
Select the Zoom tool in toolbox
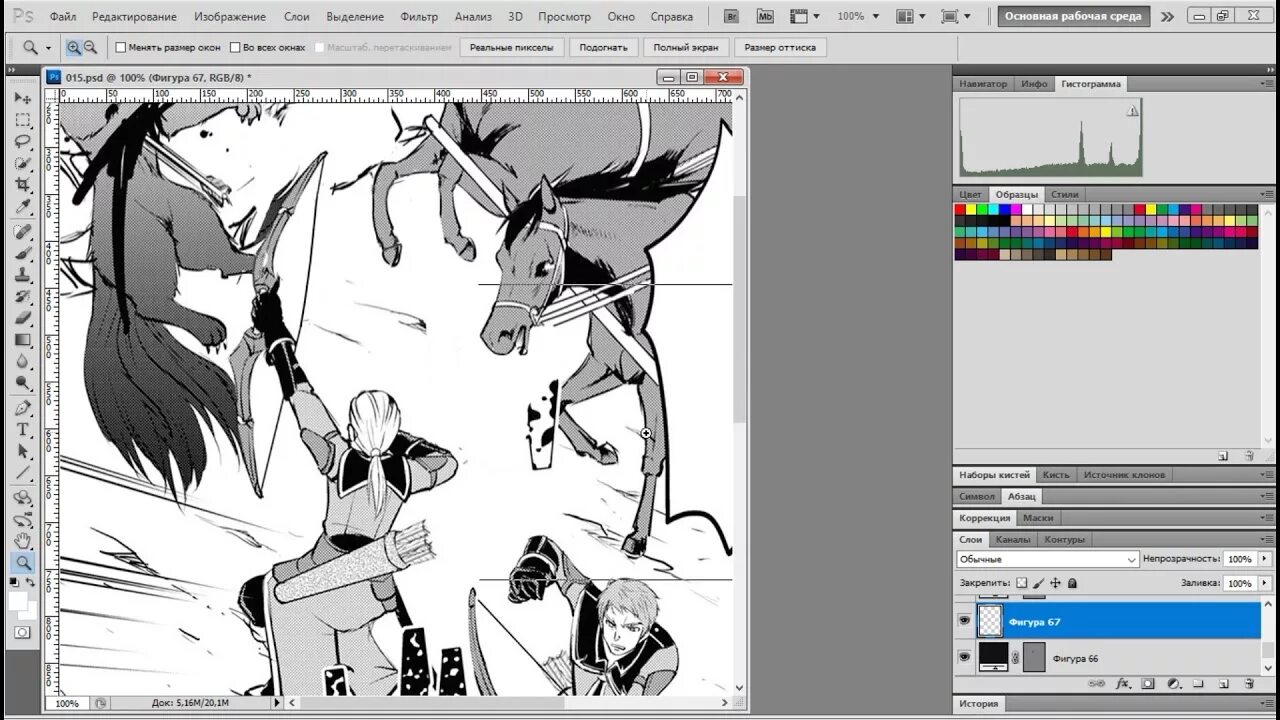click(x=23, y=563)
